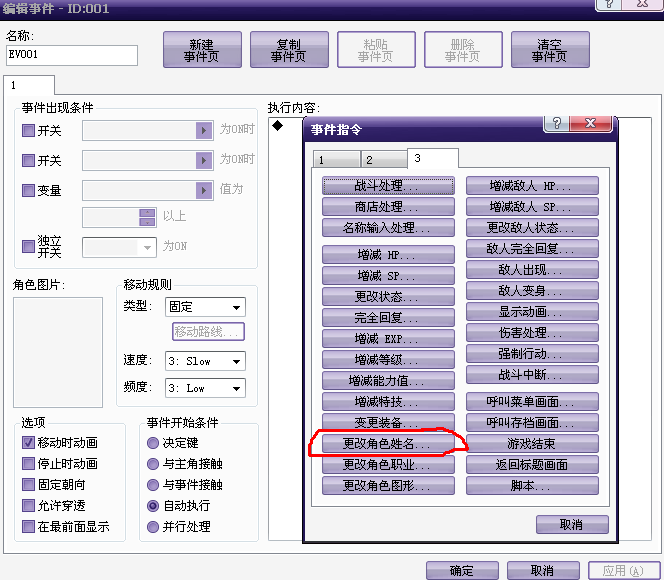Open the second 开关 selector arrow
The width and height of the screenshot is (664, 580).
[204, 160]
